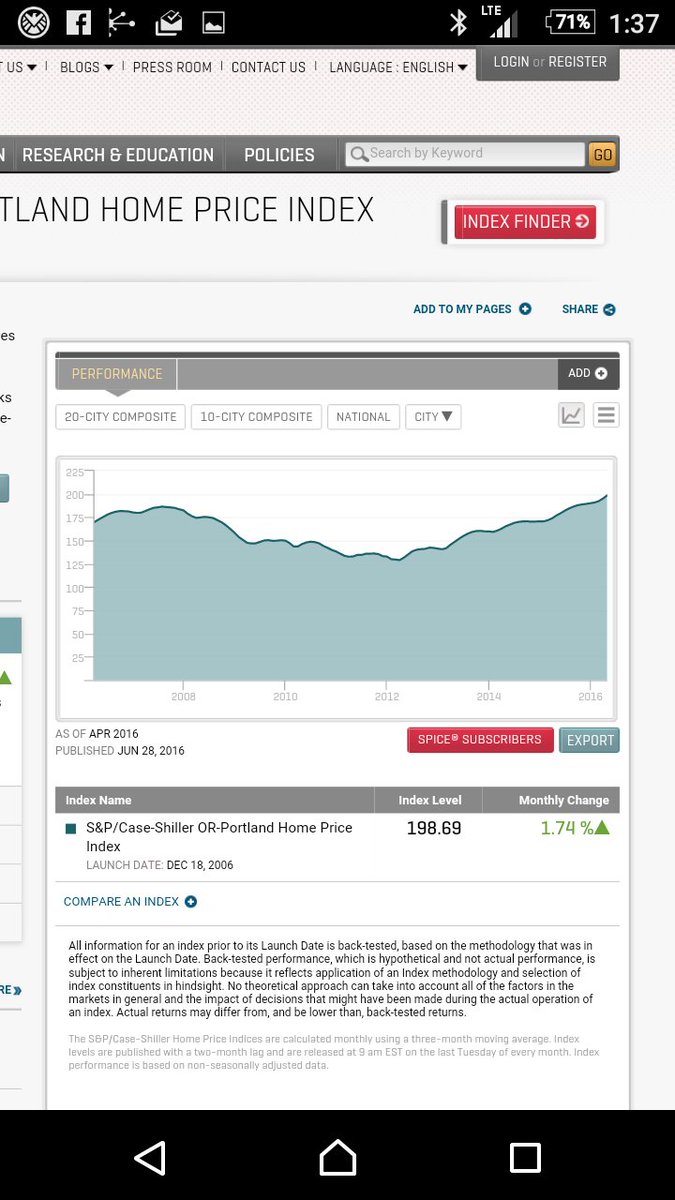This screenshot has height=1200, width=675.
Task: Toggle the 10-City Composite comparison
Action: 256,417
